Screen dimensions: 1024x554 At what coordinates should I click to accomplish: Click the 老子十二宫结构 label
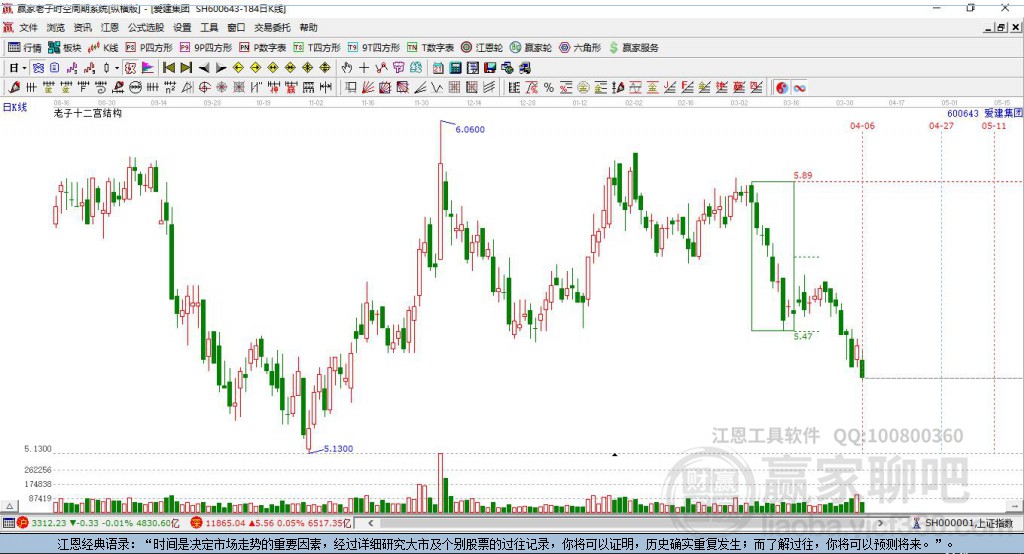tap(88, 113)
